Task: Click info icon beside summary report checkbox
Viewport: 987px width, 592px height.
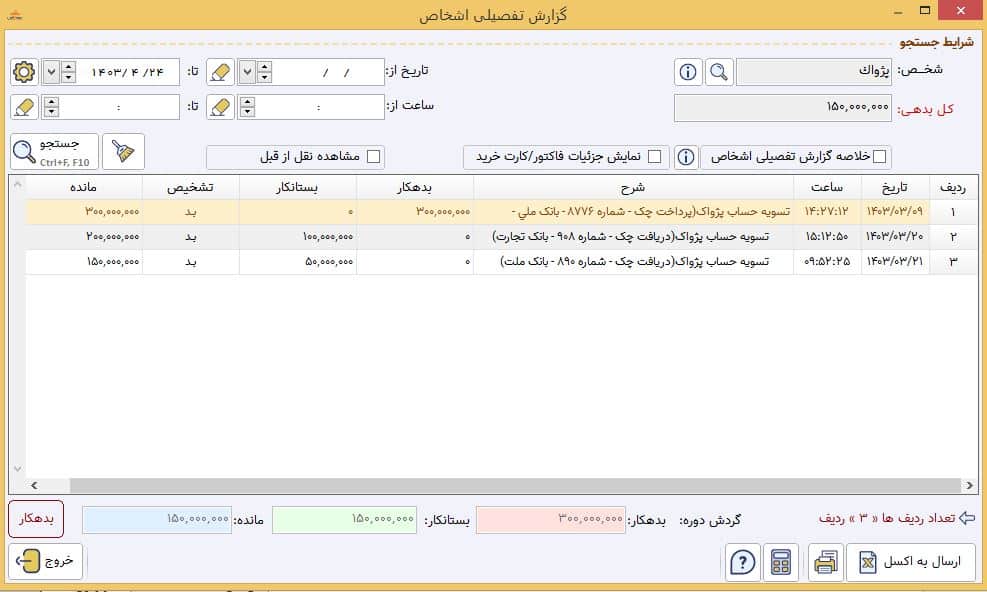Action: pos(686,157)
